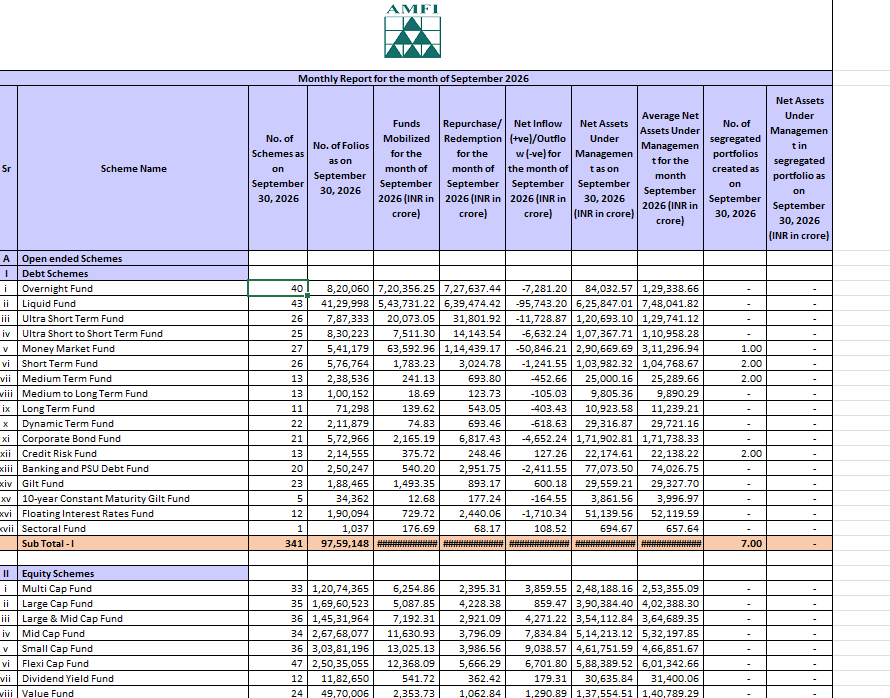The height and width of the screenshot is (698, 890).
Task: Select the 'Value Fund' cell
Action: click(x=133, y=693)
